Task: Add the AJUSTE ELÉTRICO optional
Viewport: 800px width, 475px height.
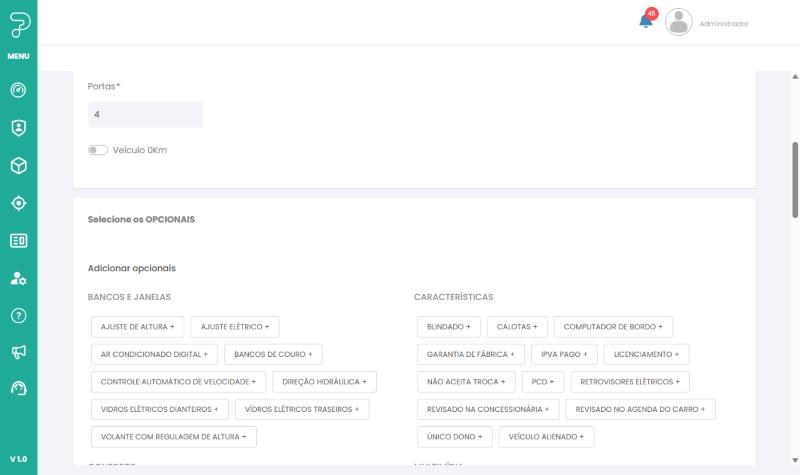Action: (x=235, y=327)
